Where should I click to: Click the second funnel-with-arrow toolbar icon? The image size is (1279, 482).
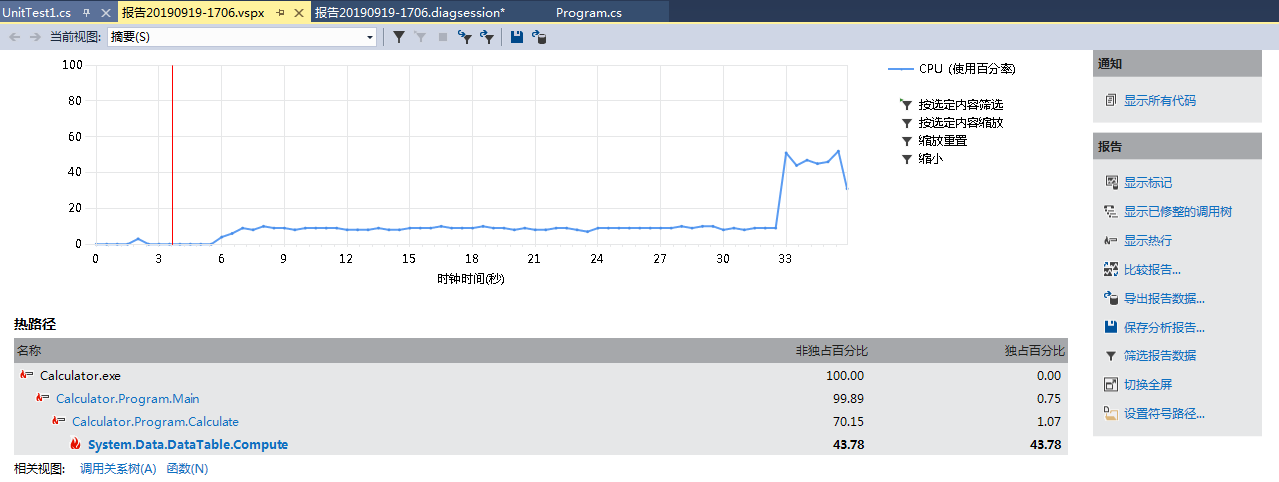pos(487,37)
